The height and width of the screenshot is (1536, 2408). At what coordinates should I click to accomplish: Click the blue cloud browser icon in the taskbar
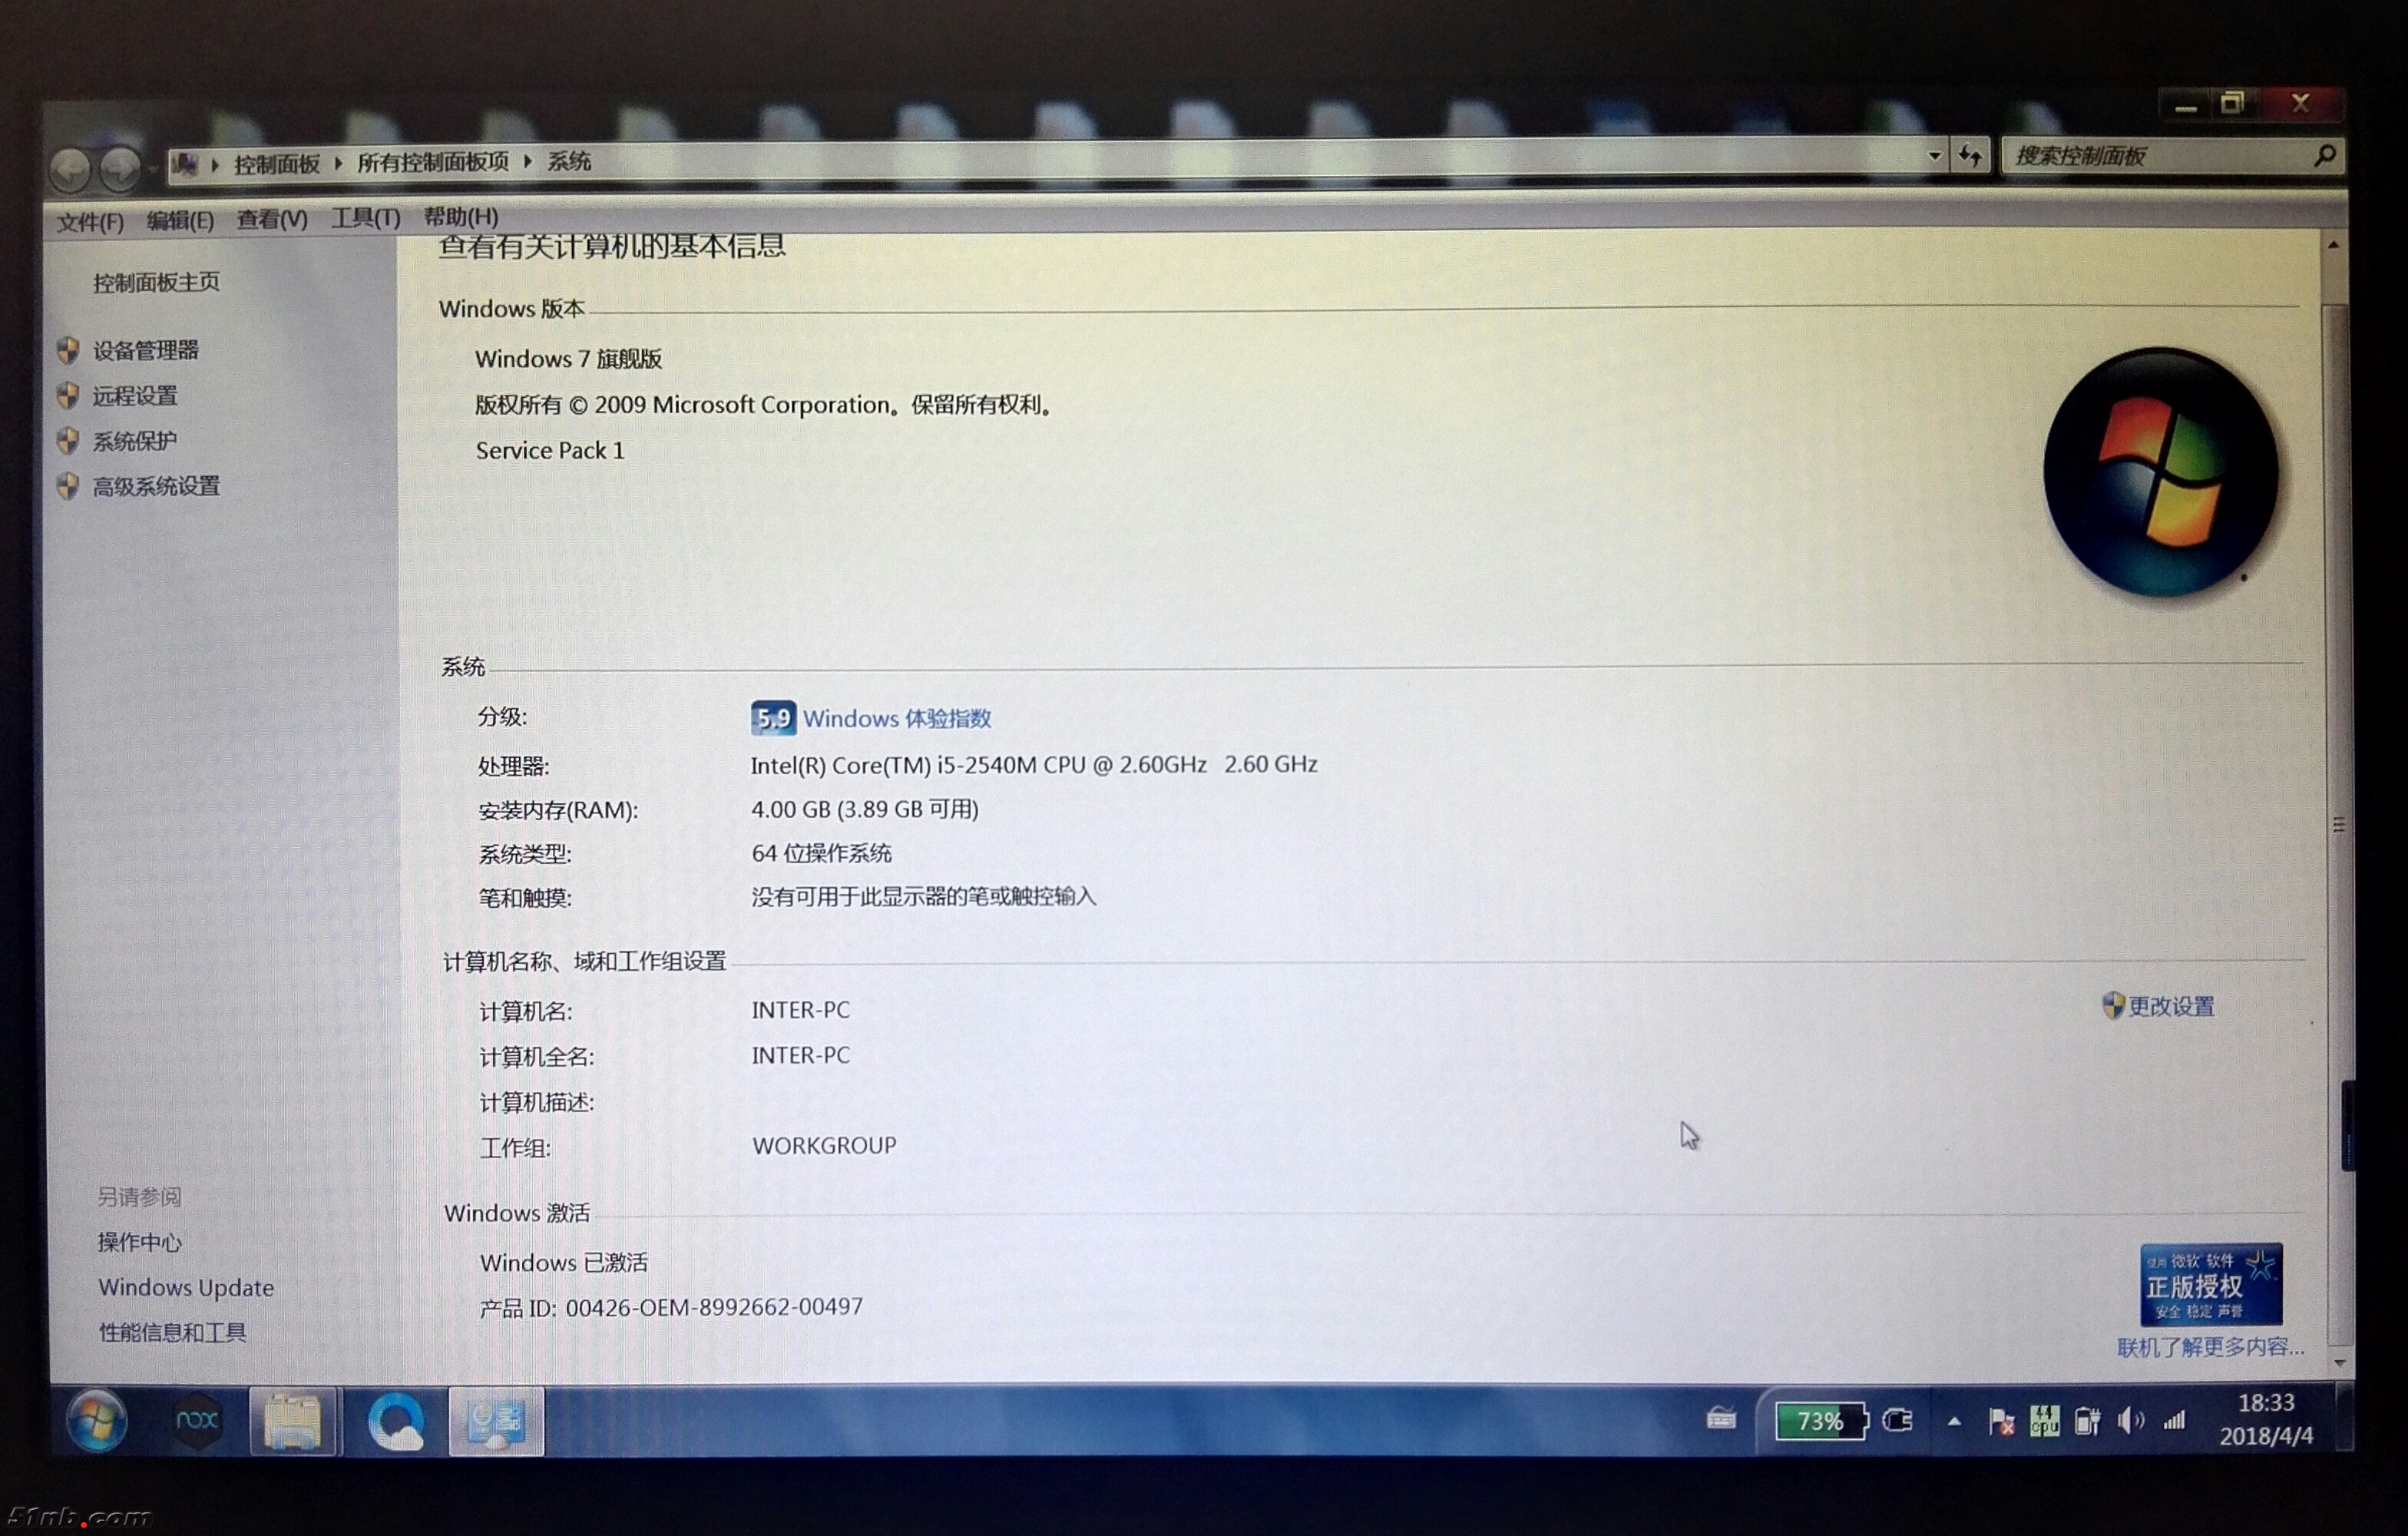tap(396, 1421)
